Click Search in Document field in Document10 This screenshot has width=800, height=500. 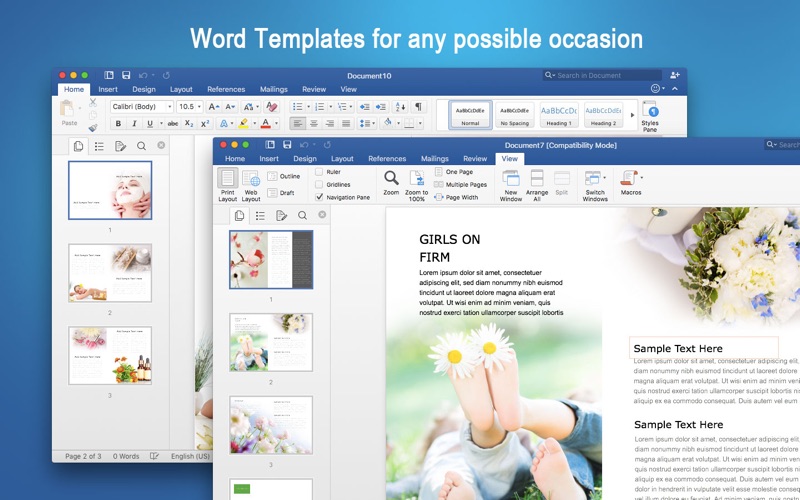pyautogui.click(x=602, y=75)
